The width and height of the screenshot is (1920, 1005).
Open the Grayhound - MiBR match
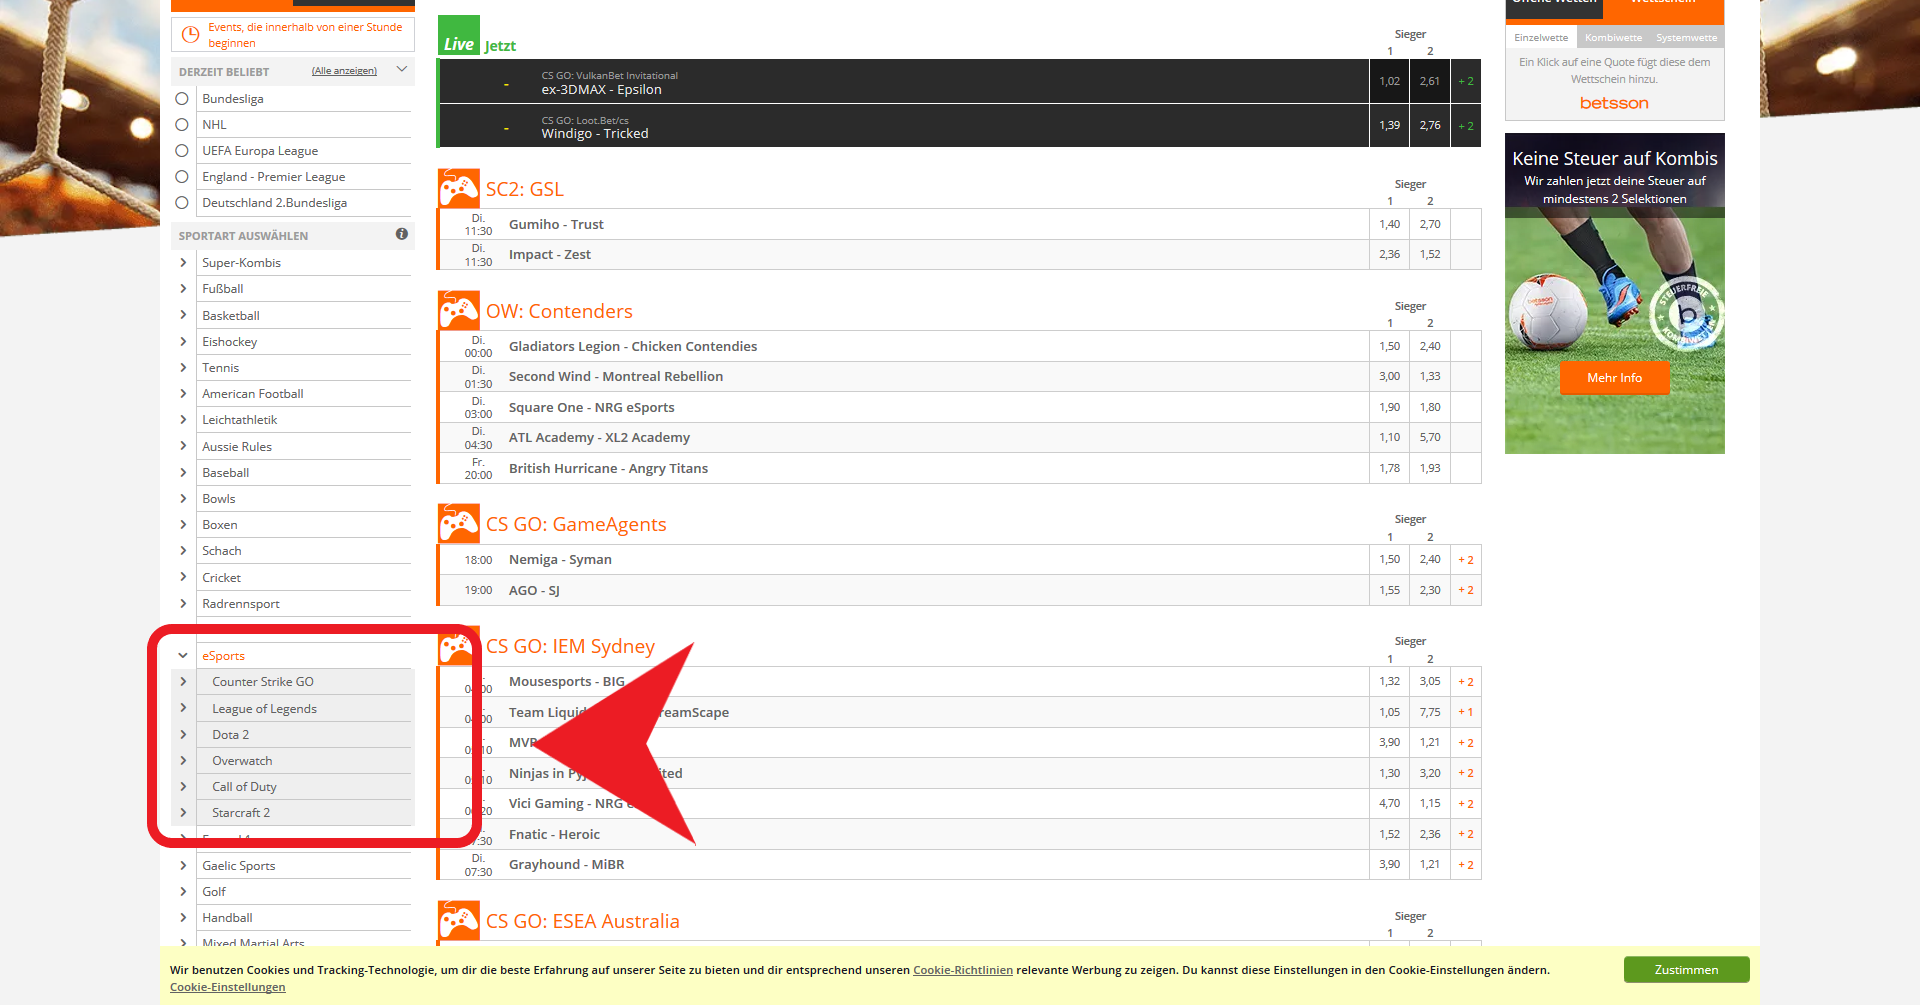[x=566, y=865]
